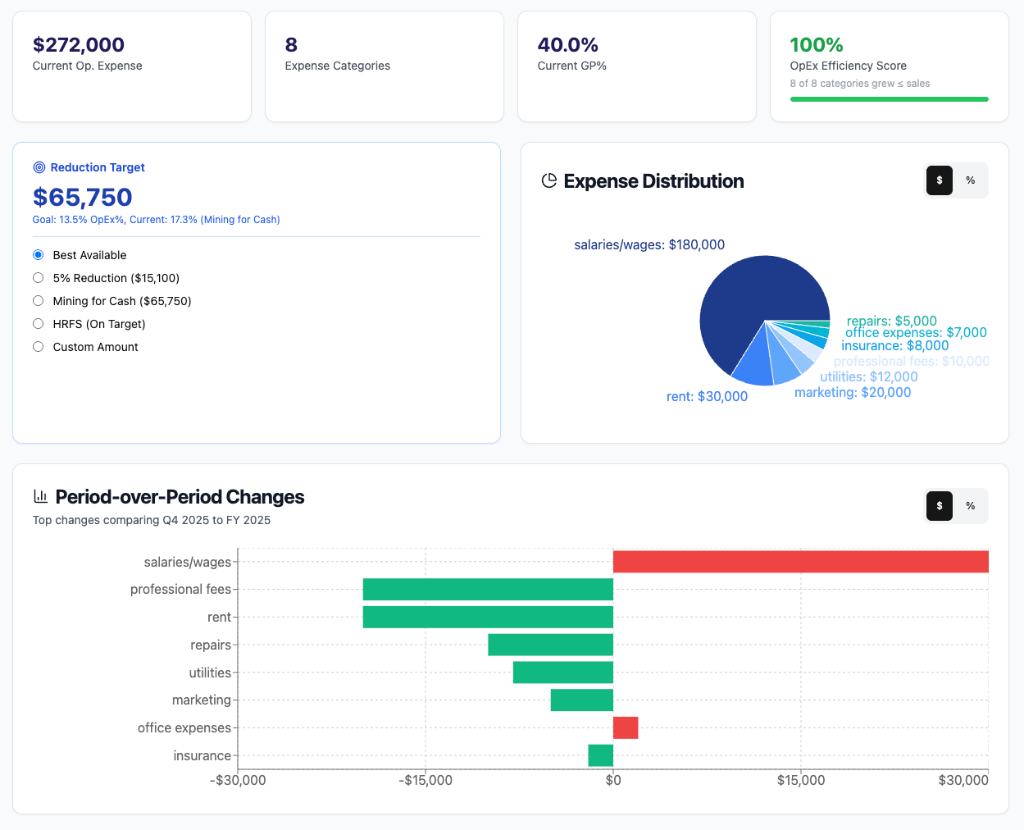Click the 'salaries/wages: $180,000' pie label
Image resolution: width=1024 pixels, height=830 pixels.
[649, 245]
